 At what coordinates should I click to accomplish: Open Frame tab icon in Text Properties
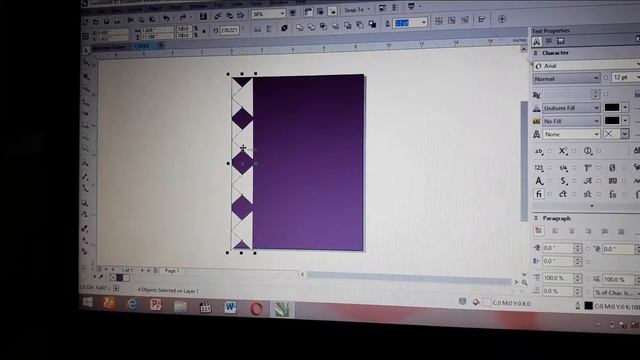click(x=560, y=41)
